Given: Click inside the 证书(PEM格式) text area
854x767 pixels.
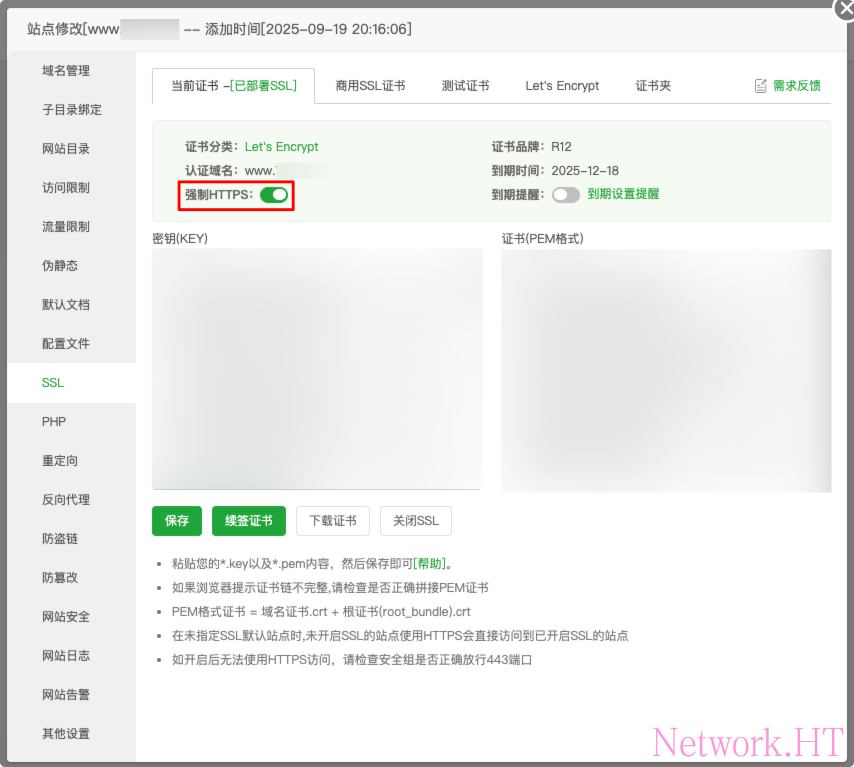Looking at the screenshot, I should pos(666,370).
